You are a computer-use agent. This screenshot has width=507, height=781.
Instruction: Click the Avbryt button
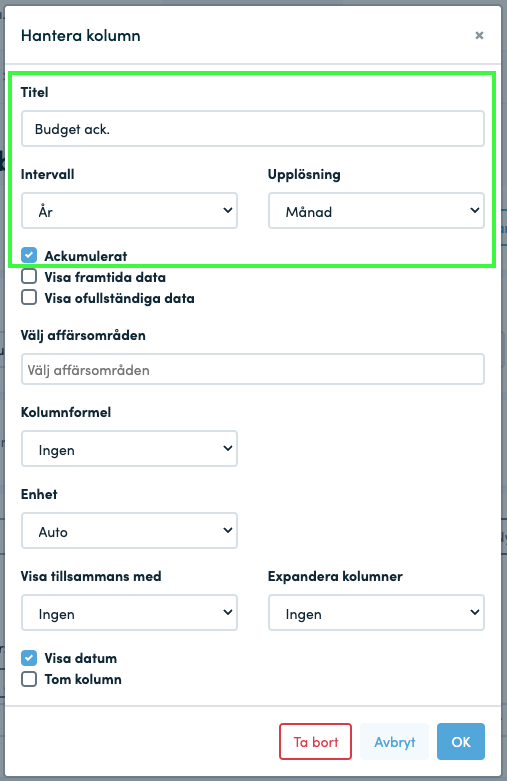pyautogui.click(x=394, y=742)
